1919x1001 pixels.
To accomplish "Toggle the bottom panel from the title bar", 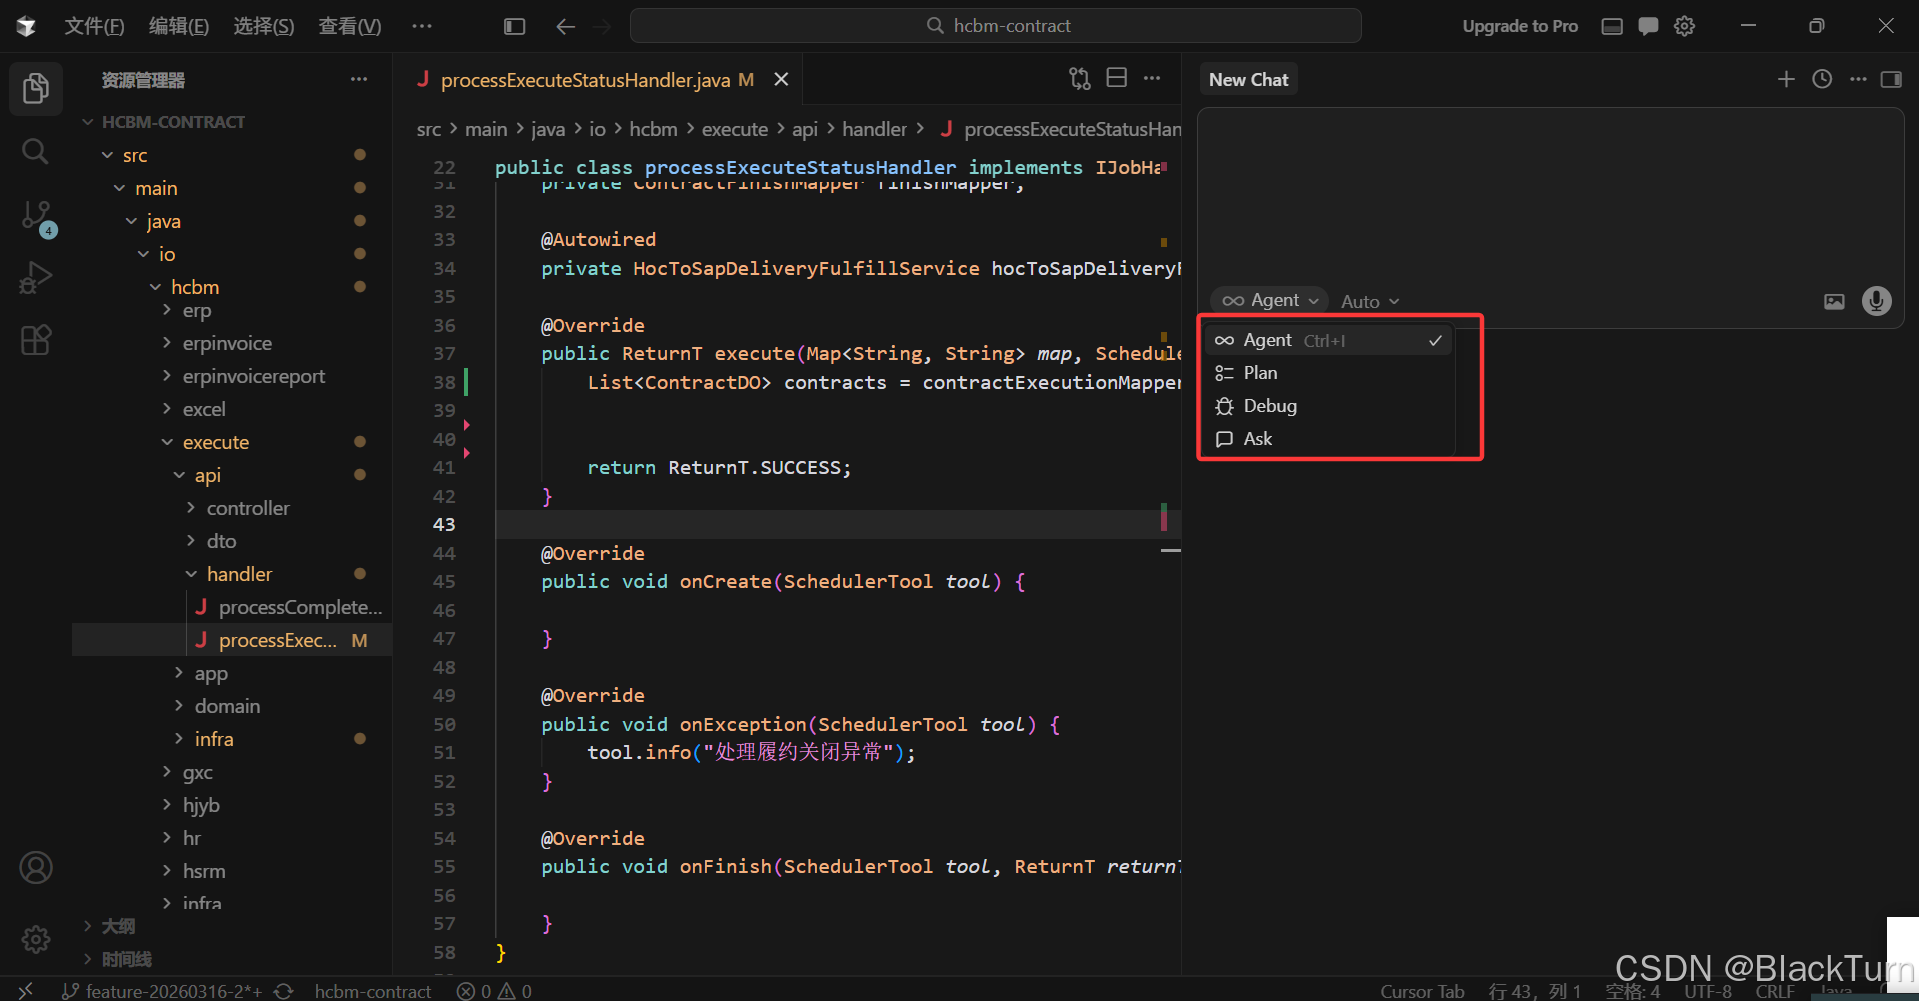I will click(1612, 26).
